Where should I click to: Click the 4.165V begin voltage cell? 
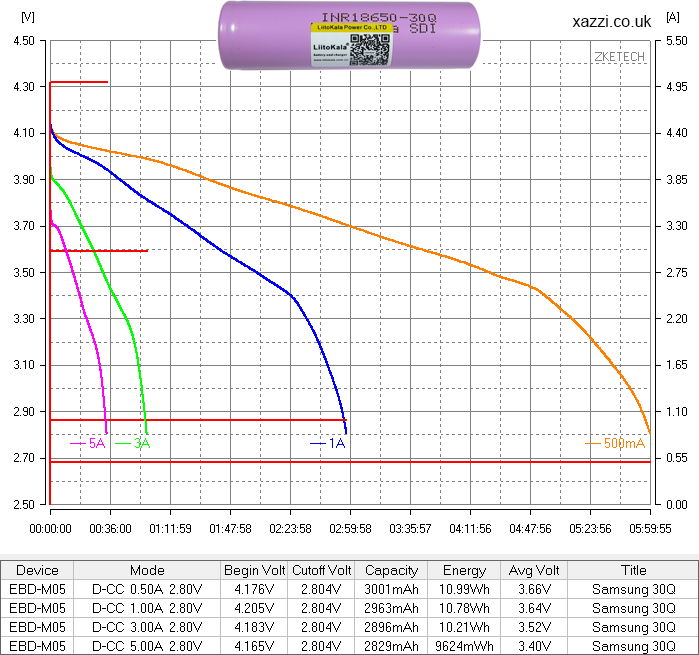point(255,646)
